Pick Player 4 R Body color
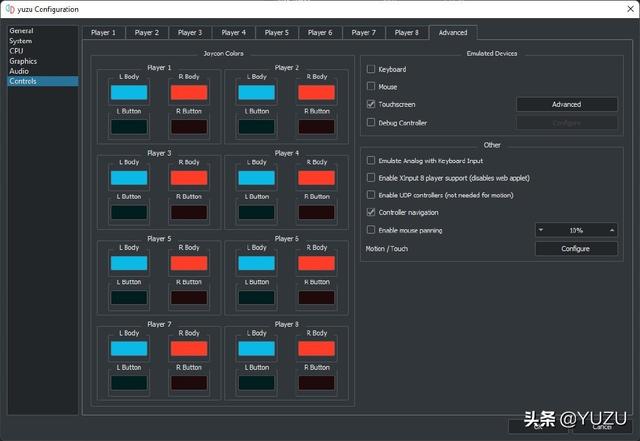The height and width of the screenshot is (441, 640). (317, 178)
